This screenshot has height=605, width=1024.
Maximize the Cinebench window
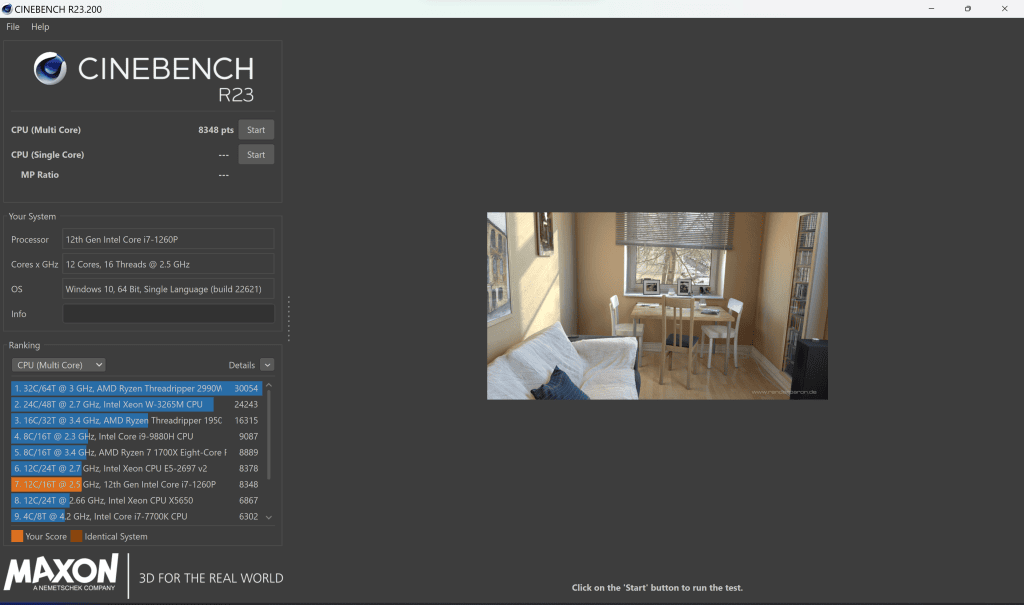(x=967, y=9)
